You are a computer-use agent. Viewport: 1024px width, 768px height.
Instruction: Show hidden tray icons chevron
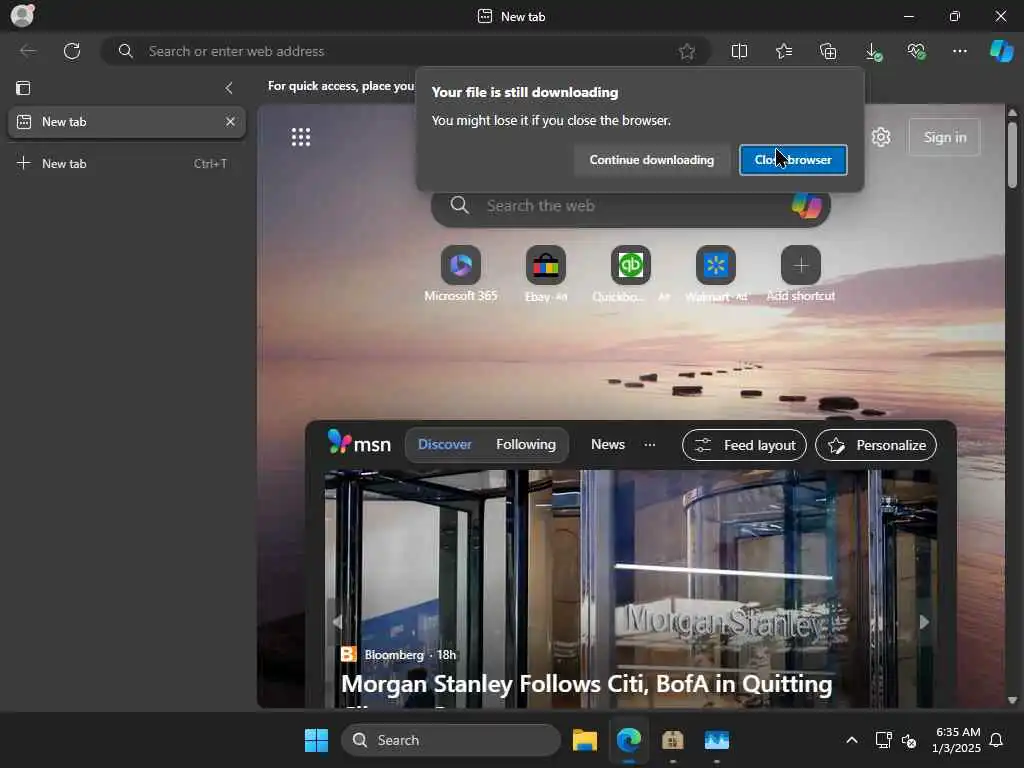(x=852, y=740)
